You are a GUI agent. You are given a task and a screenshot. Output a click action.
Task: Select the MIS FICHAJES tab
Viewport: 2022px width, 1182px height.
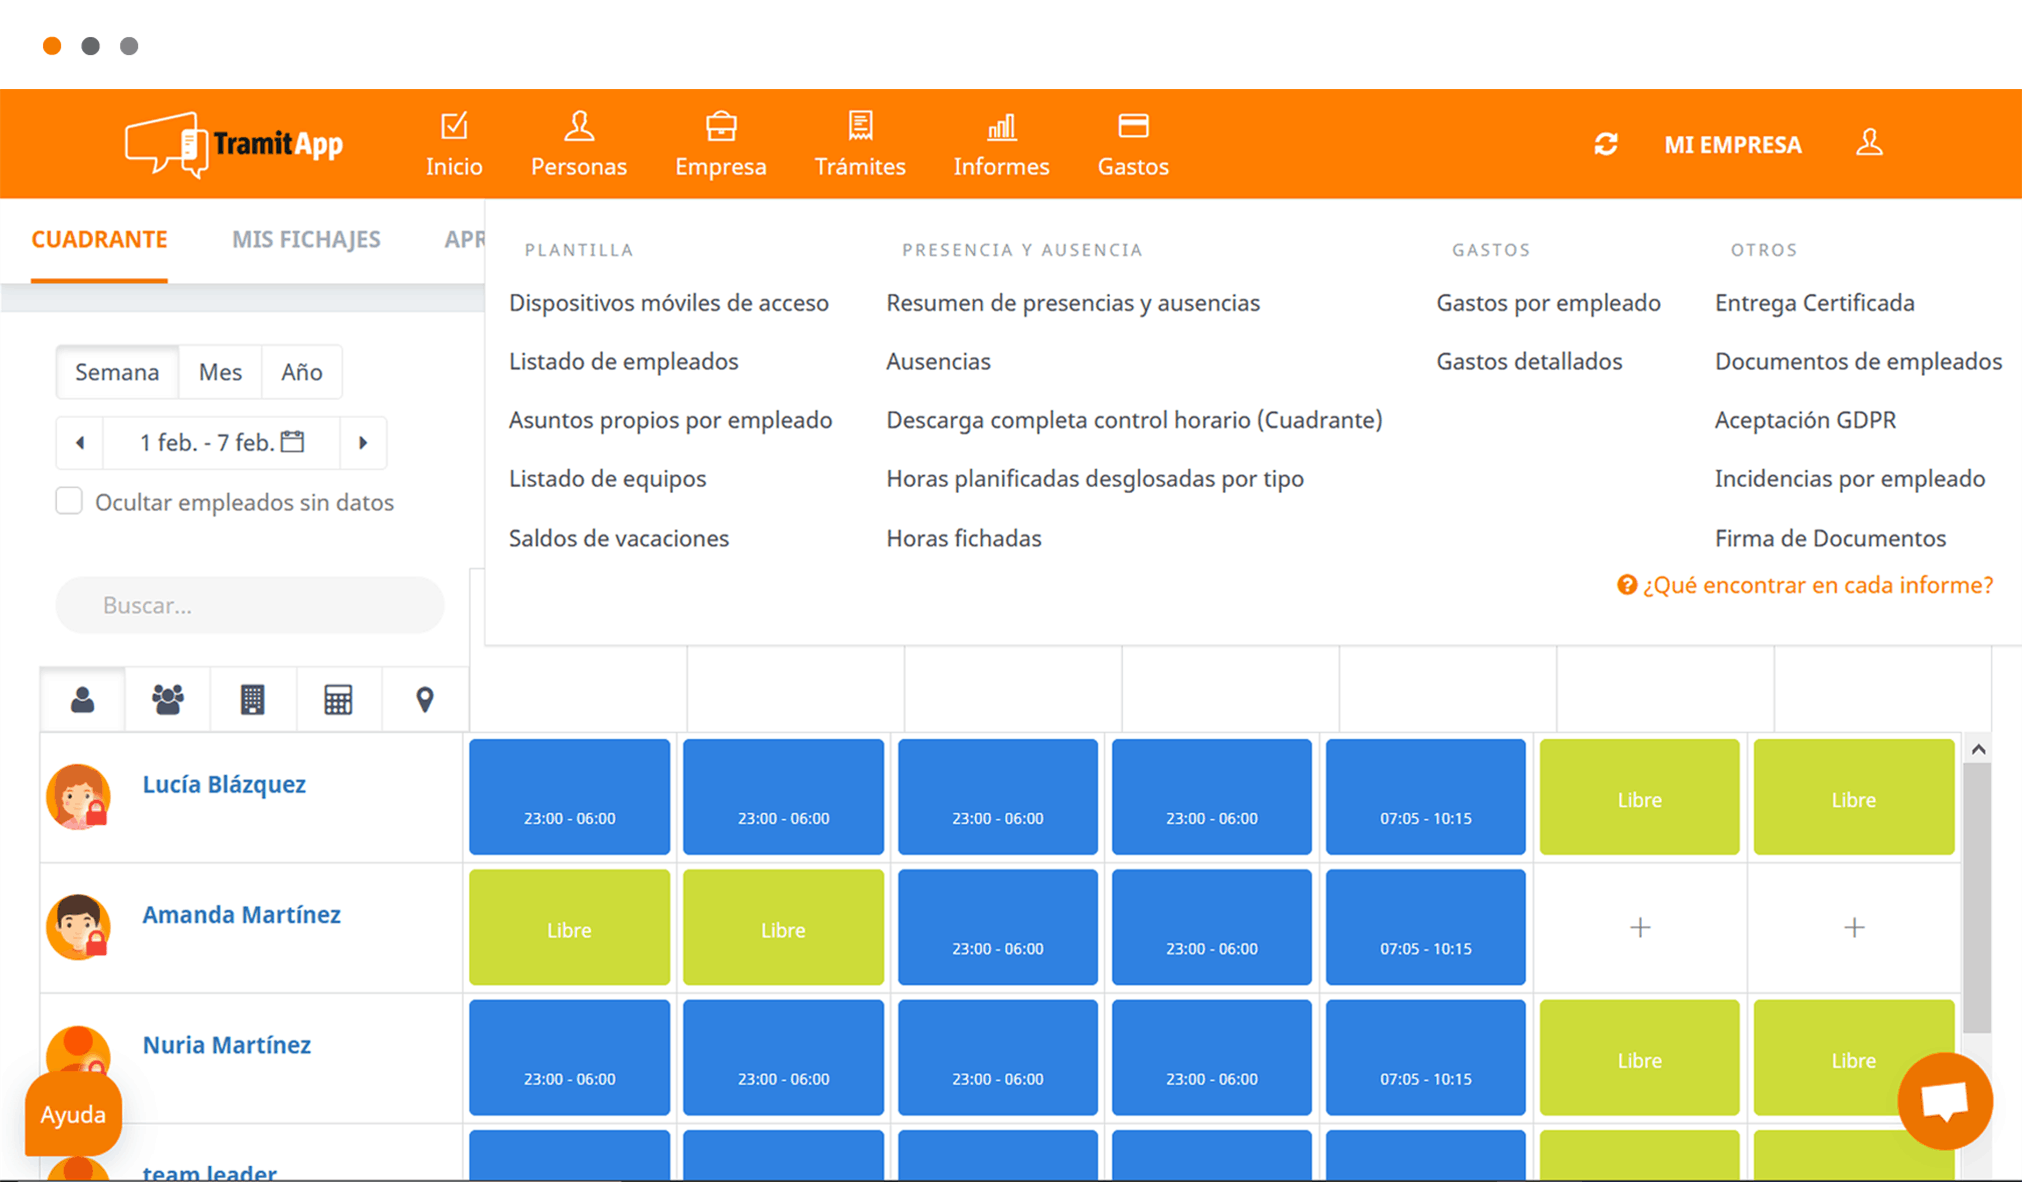click(x=306, y=240)
